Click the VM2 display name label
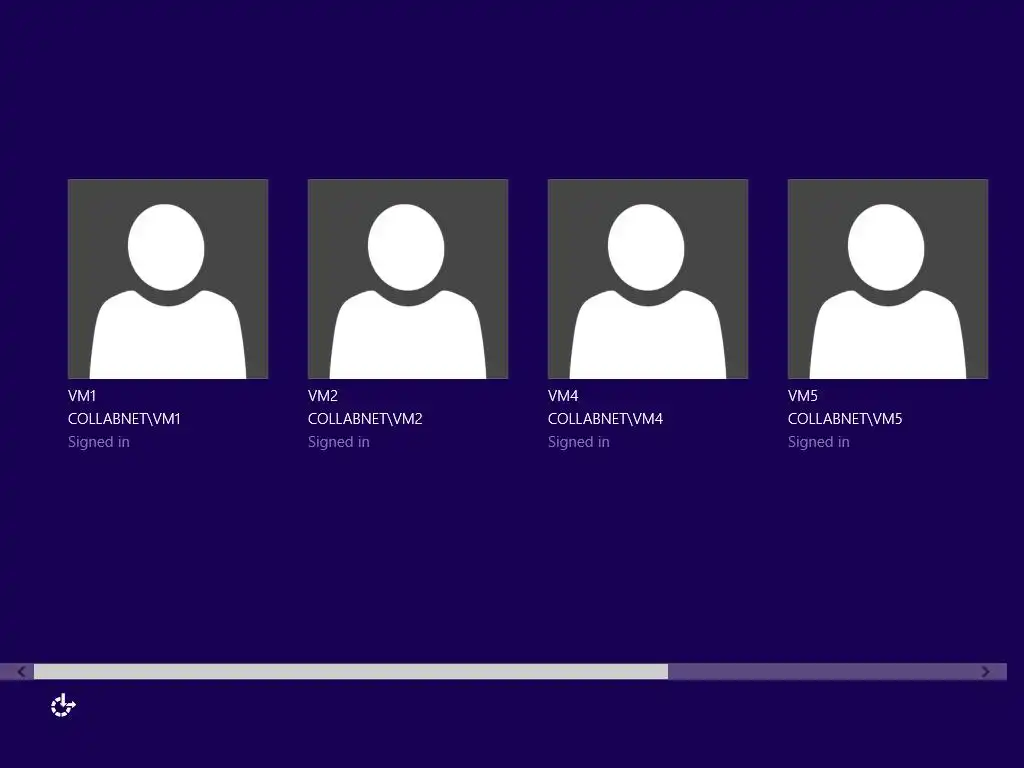Image resolution: width=1024 pixels, height=768 pixels. 323,396
